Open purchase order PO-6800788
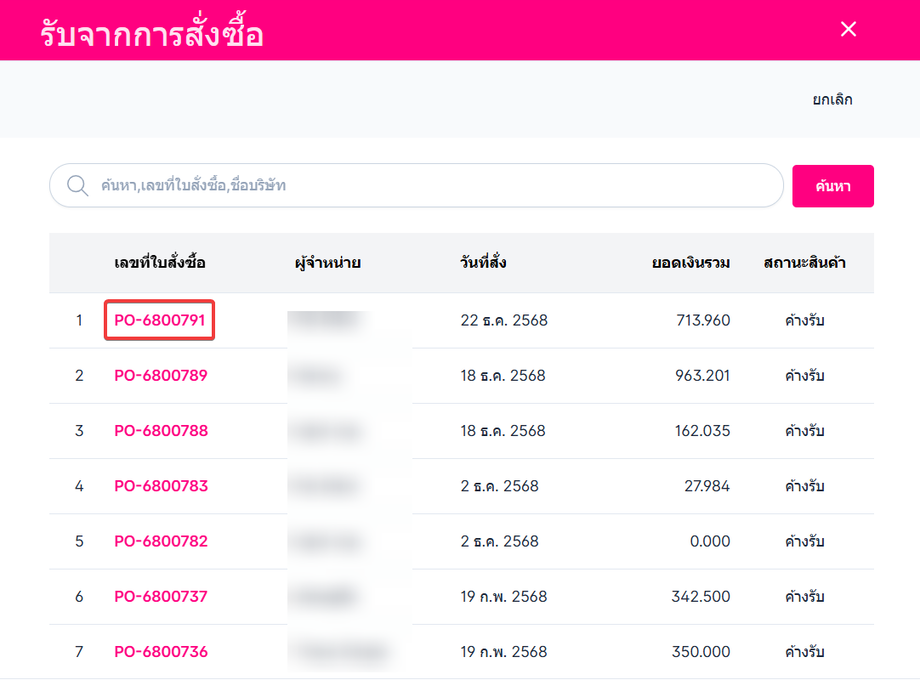This screenshot has width=920, height=680. [161, 431]
